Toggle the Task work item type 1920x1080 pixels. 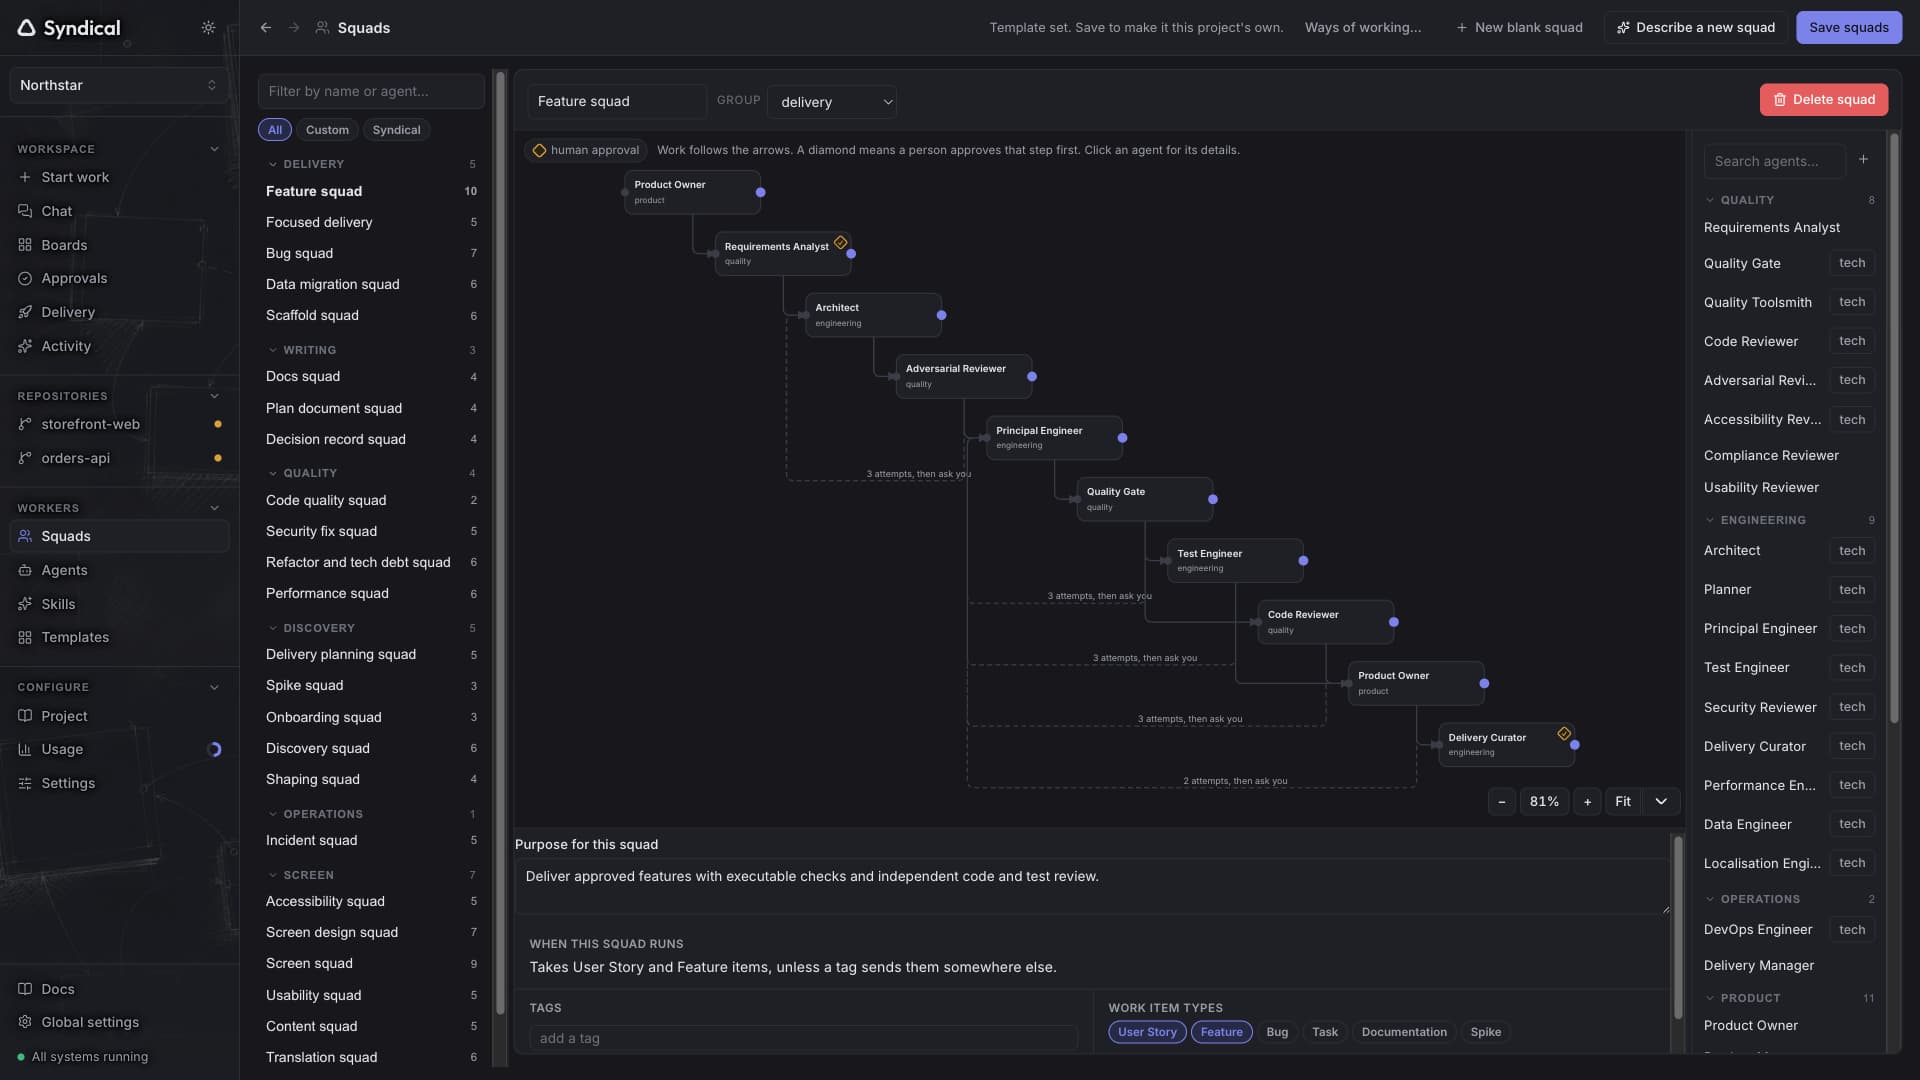(x=1325, y=1032)
